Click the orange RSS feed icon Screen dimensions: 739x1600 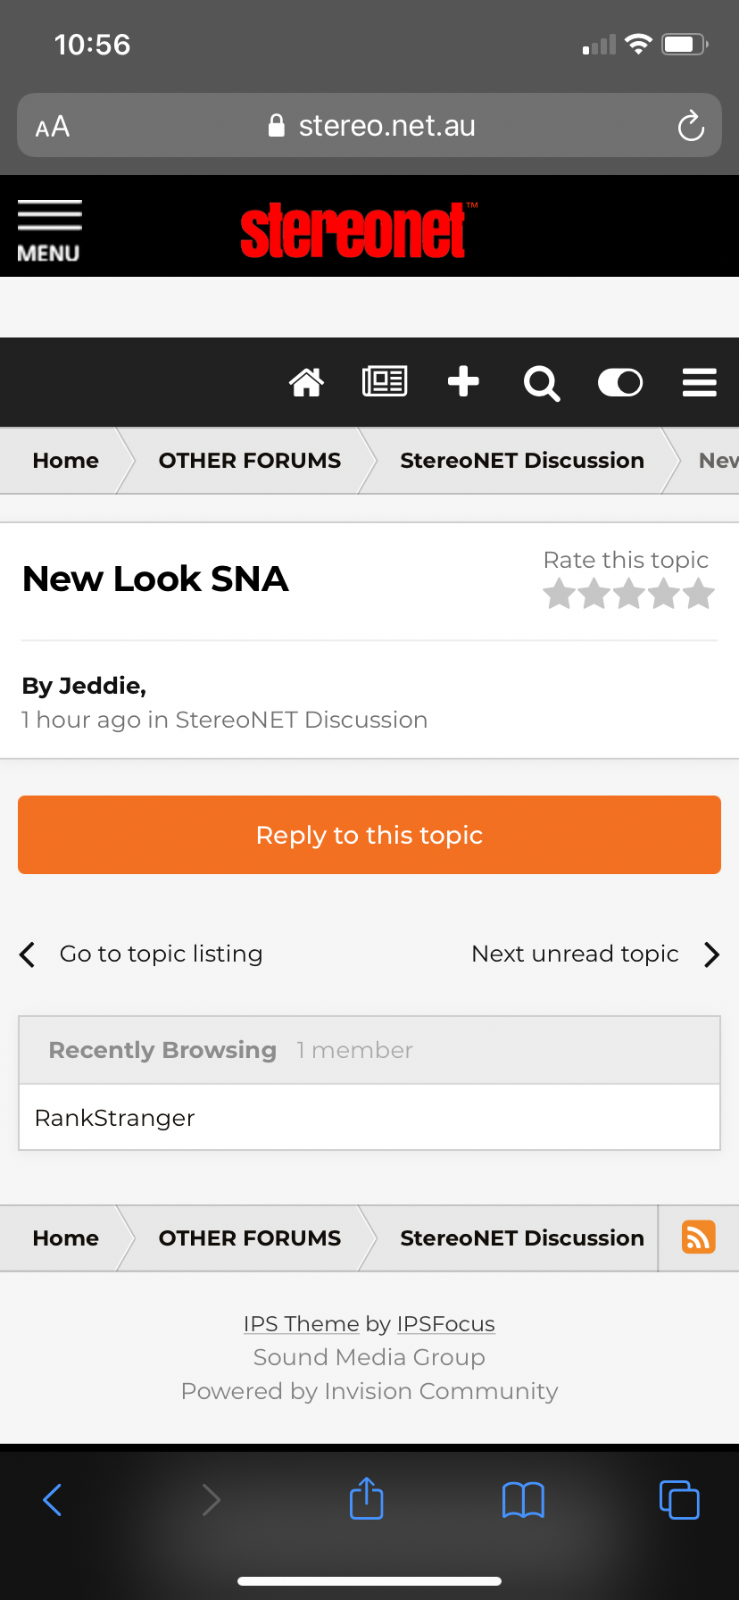[x=698, y=1237]
